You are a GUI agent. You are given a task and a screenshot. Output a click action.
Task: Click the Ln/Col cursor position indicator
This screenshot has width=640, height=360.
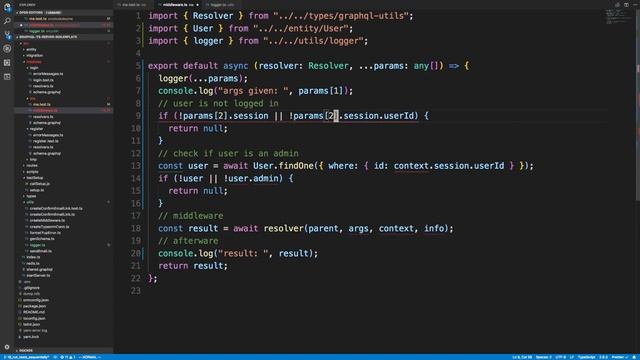522,357
